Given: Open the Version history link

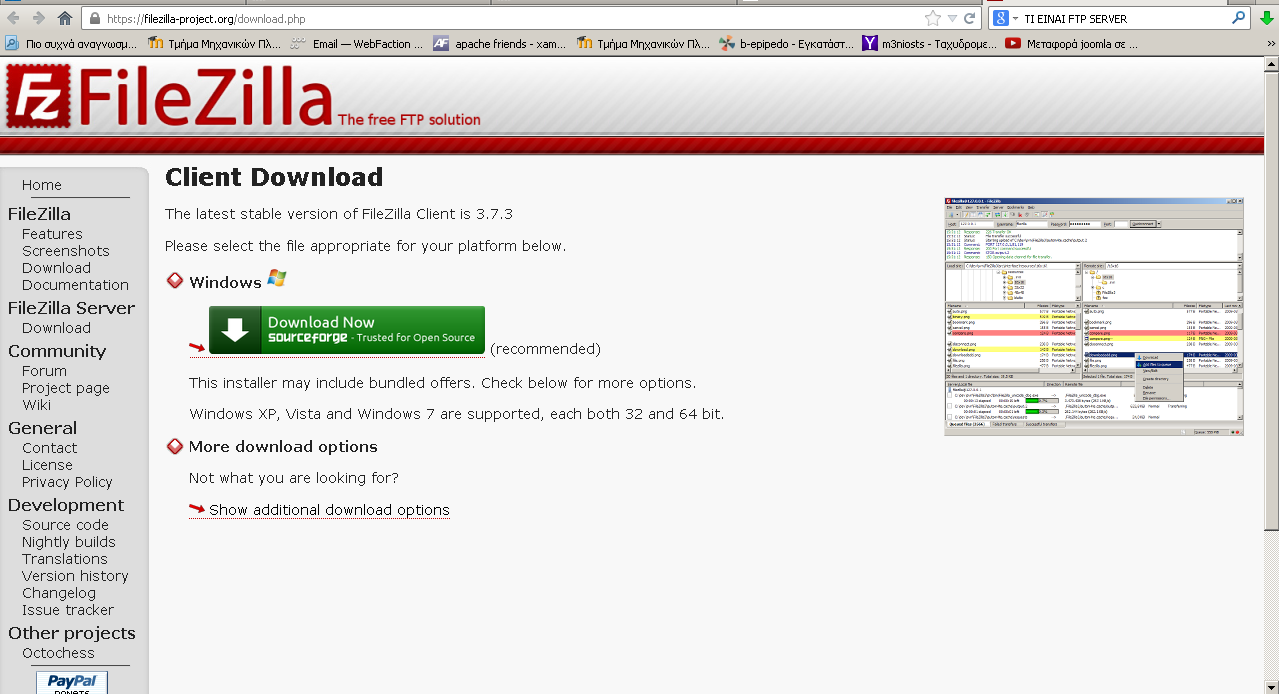Looking at the screenshot, I should pos(75,576).
